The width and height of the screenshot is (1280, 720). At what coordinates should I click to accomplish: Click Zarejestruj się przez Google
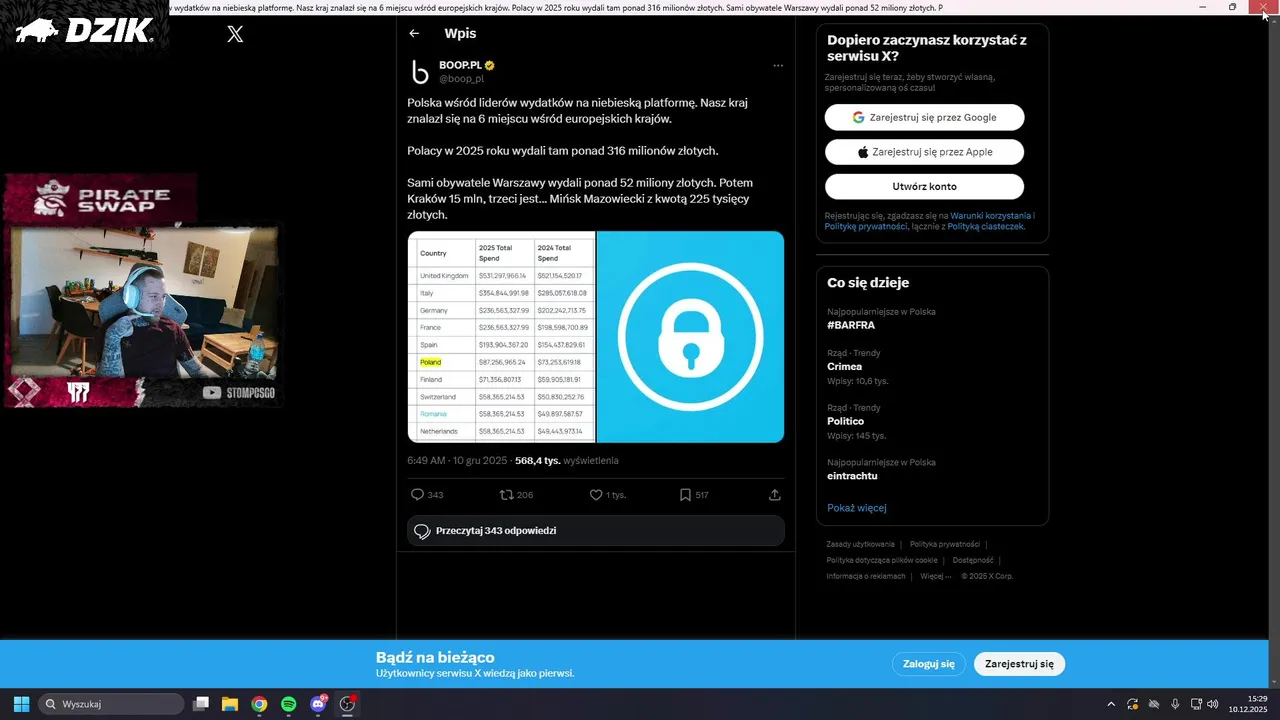coord(924,117)
